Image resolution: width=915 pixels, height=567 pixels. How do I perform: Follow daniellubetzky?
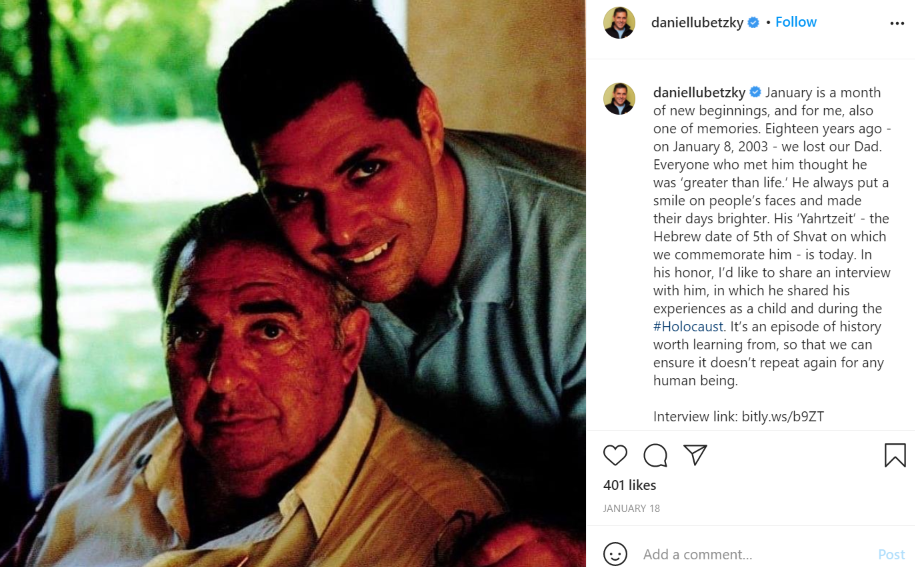click(x=796, y=22)
